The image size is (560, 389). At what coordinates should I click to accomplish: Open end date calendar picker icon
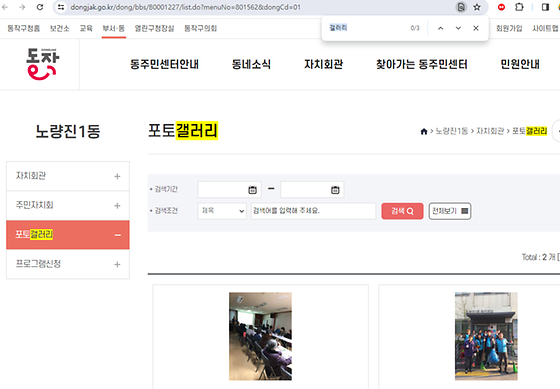[x=335, y=190]
